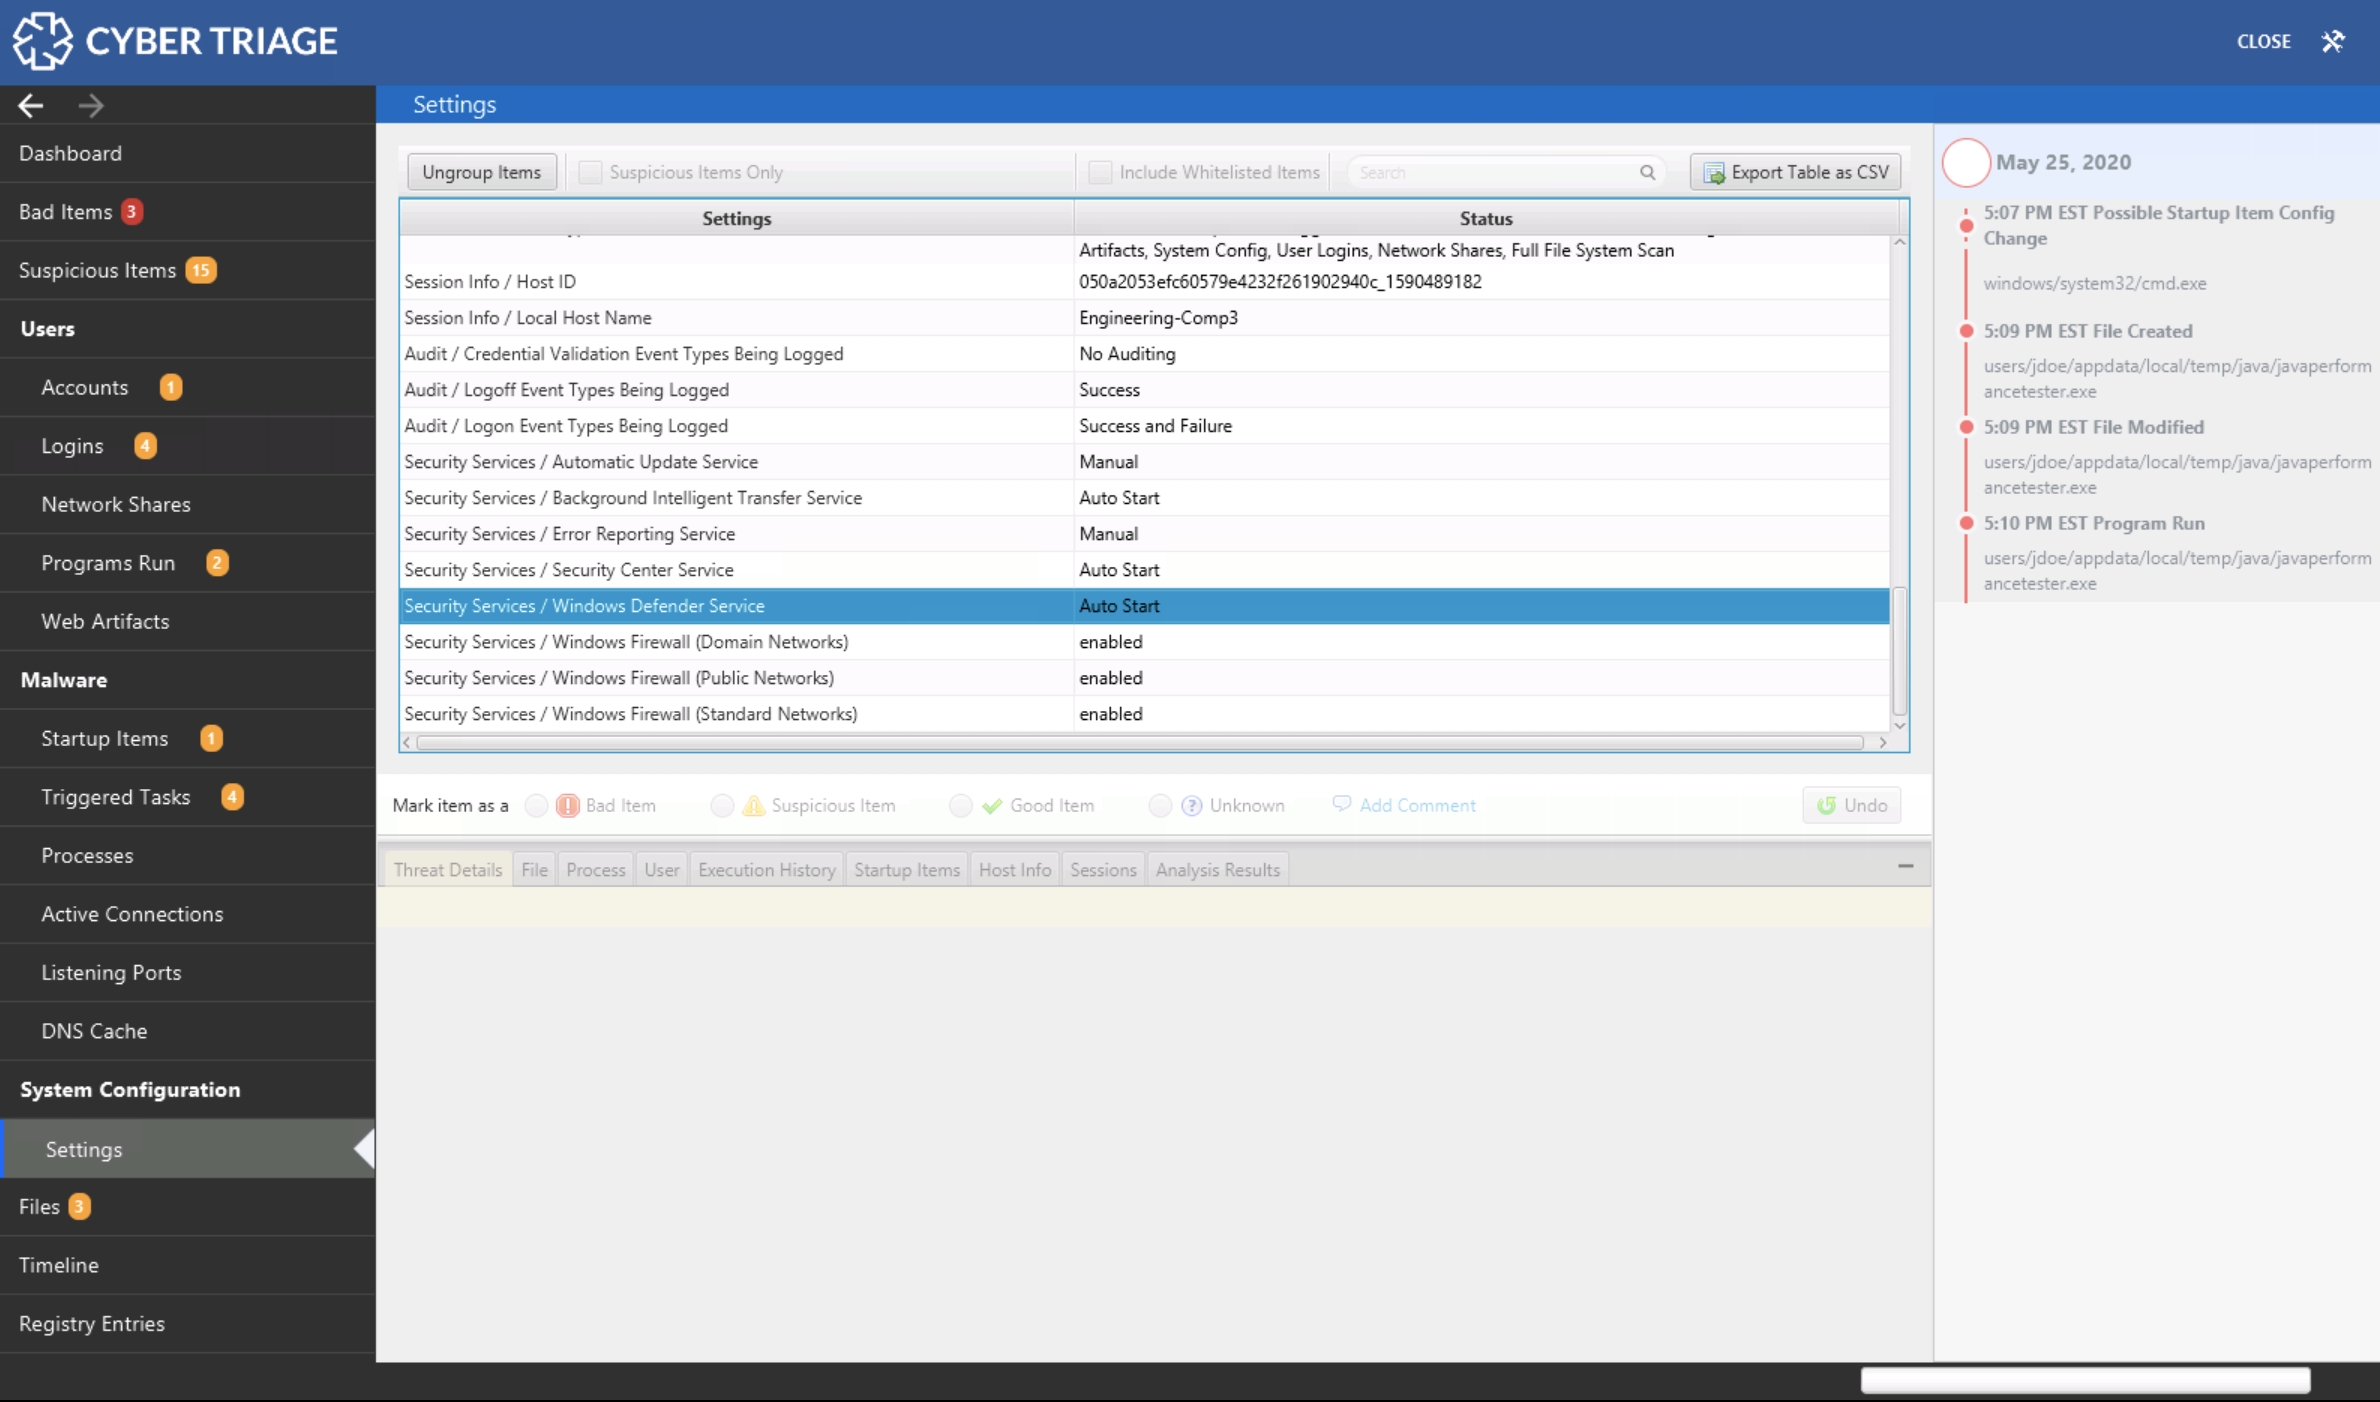Sort by Status column header
Viewport: 2380px width, 1402px height.
(1485, 218)
